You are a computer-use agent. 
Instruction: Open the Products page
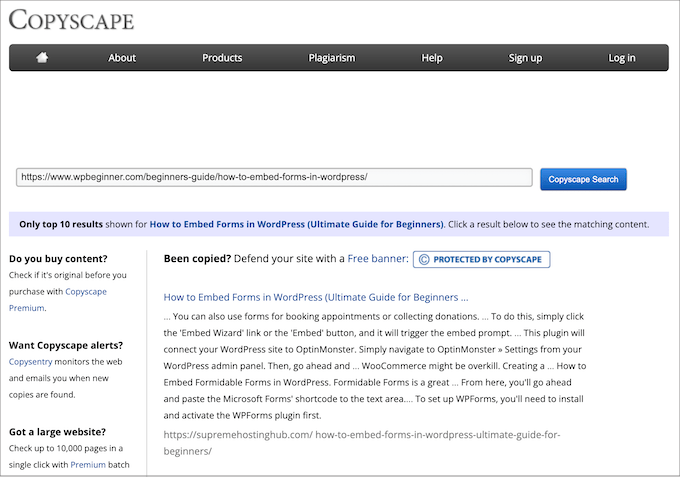pyautogui.click(x=222, y=58)
